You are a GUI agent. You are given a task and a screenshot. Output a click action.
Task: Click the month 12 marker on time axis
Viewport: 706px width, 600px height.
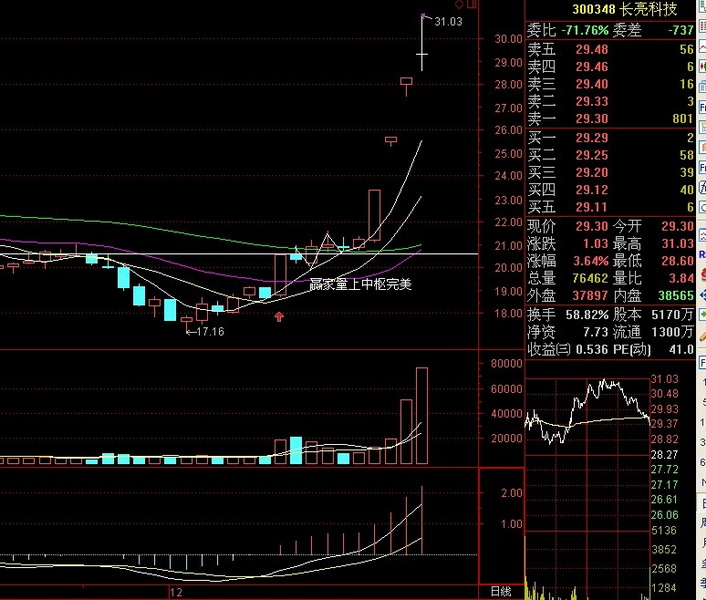168,592
